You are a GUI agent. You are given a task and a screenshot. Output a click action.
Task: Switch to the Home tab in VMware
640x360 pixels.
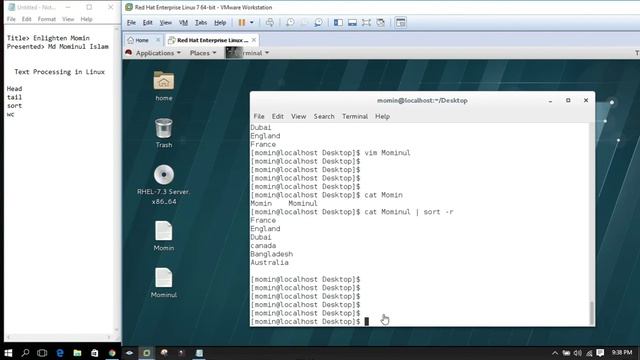click(x=142, y=40)
